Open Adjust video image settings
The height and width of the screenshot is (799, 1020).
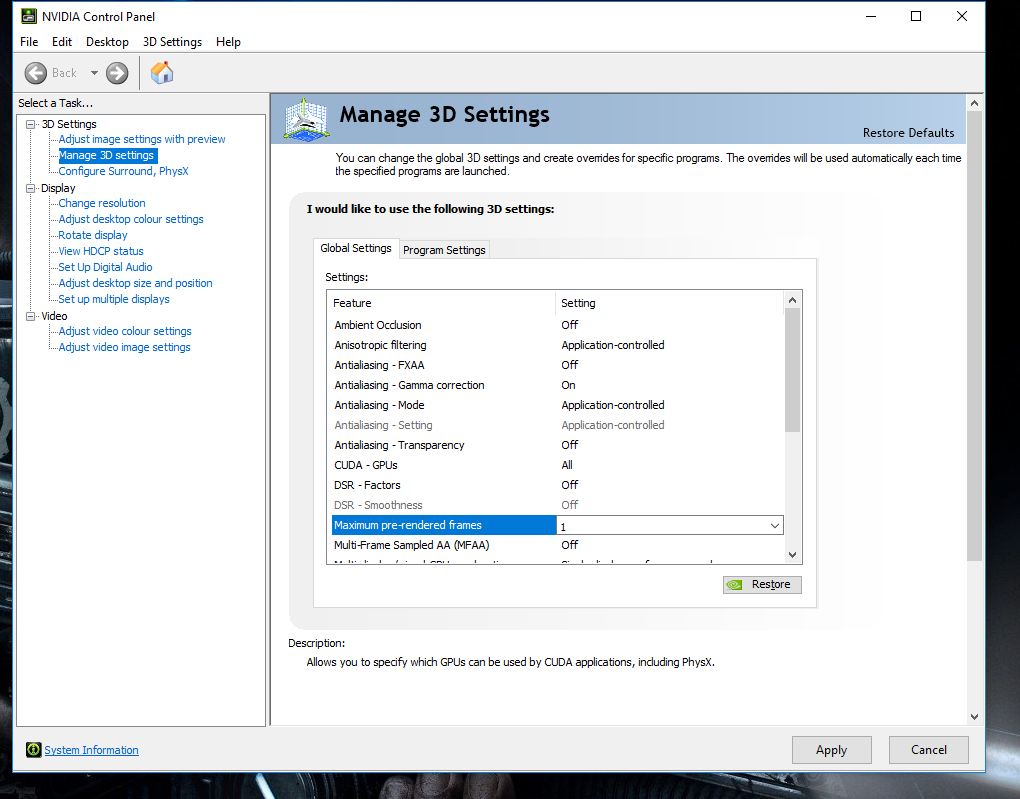tap(124, 347)
